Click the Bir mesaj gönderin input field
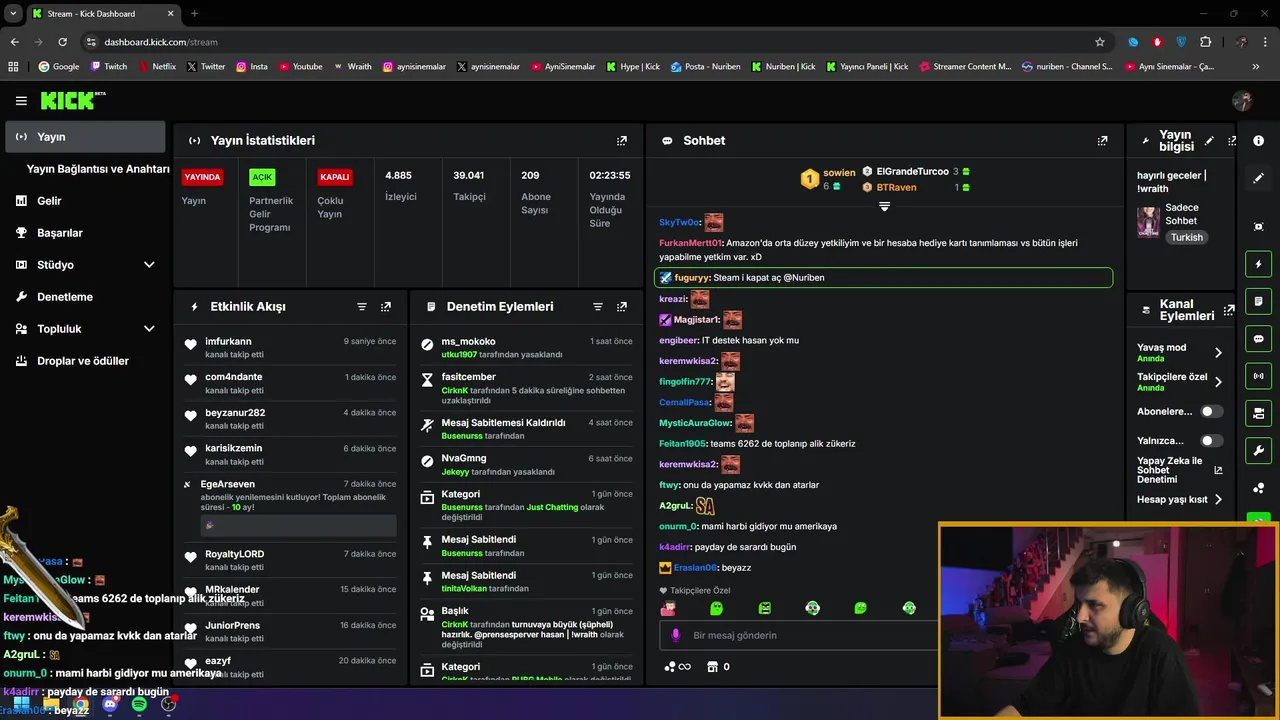Viewport: 1280px width, 720px height. [800, 635]
